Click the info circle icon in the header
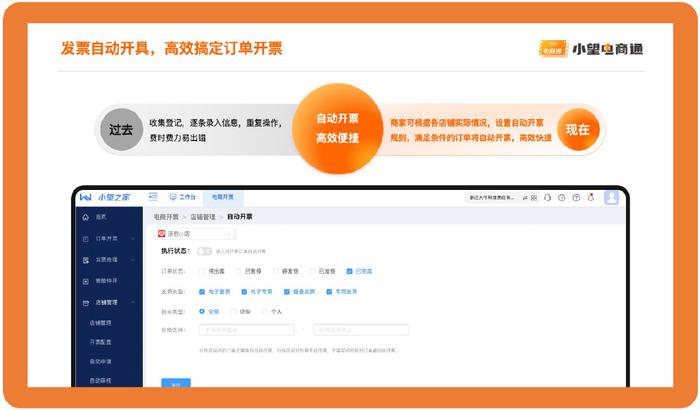 click(562, 197)
